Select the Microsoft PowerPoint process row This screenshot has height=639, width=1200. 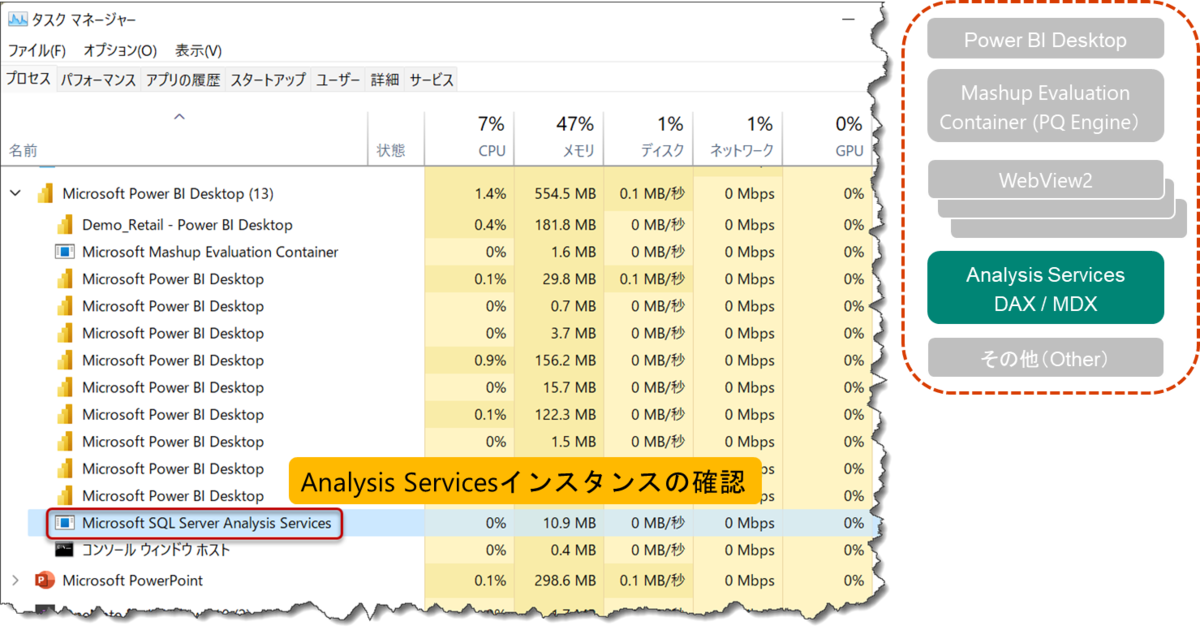[435, 580]
